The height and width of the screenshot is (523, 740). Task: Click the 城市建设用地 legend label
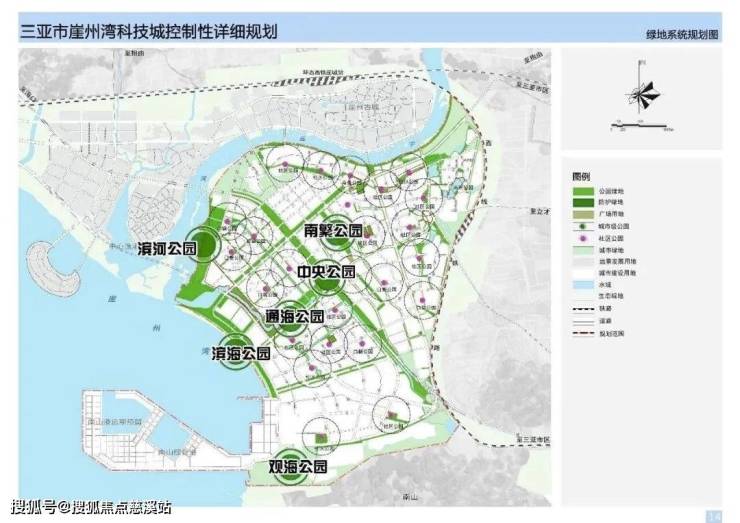617,273
